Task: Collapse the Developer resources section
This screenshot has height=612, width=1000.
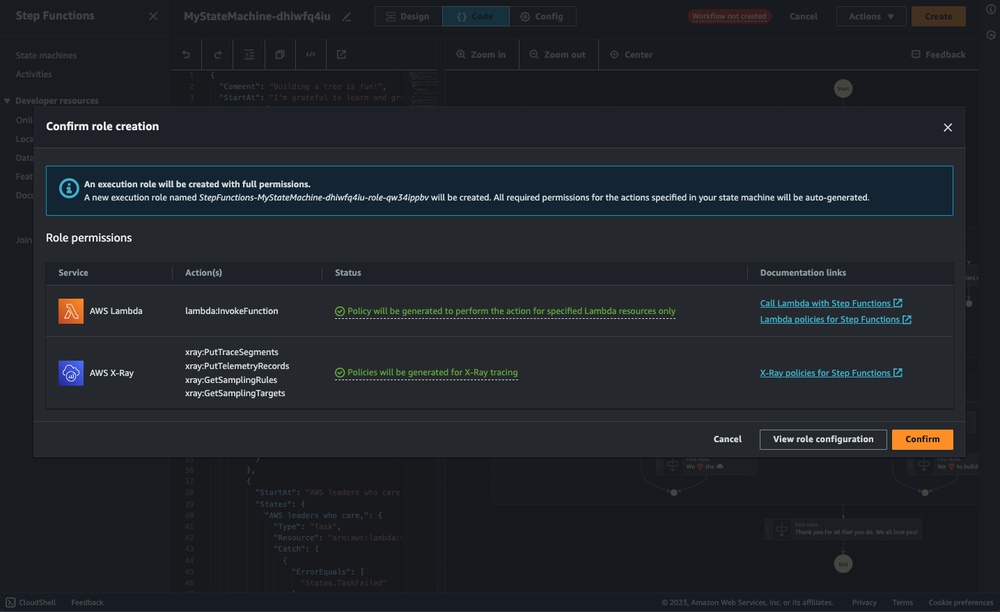Action: click(7, 101)
